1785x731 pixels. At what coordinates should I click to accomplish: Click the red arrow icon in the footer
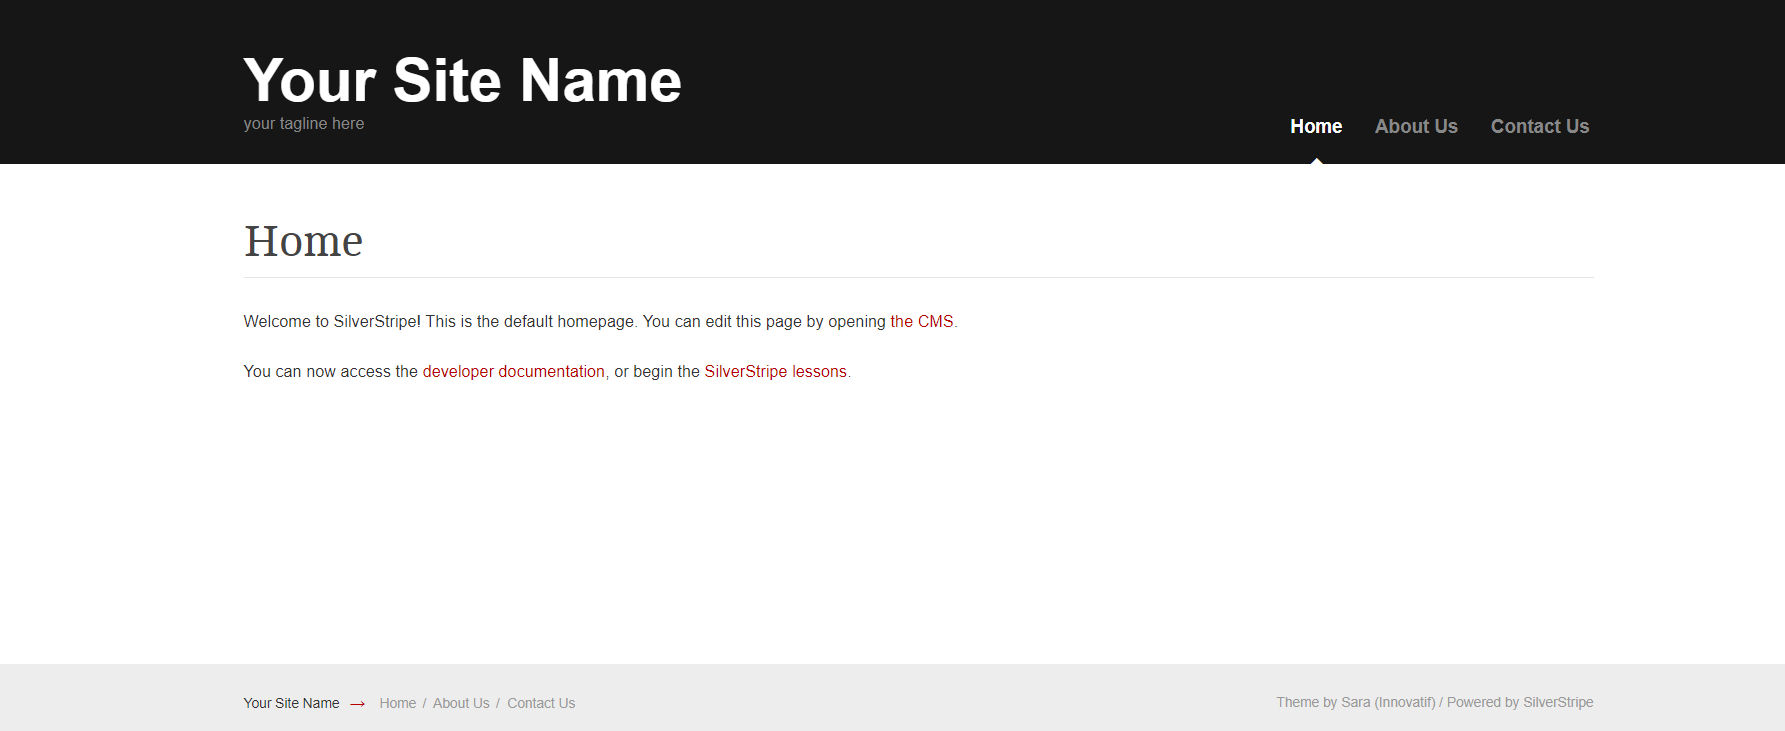pos(357,704)
